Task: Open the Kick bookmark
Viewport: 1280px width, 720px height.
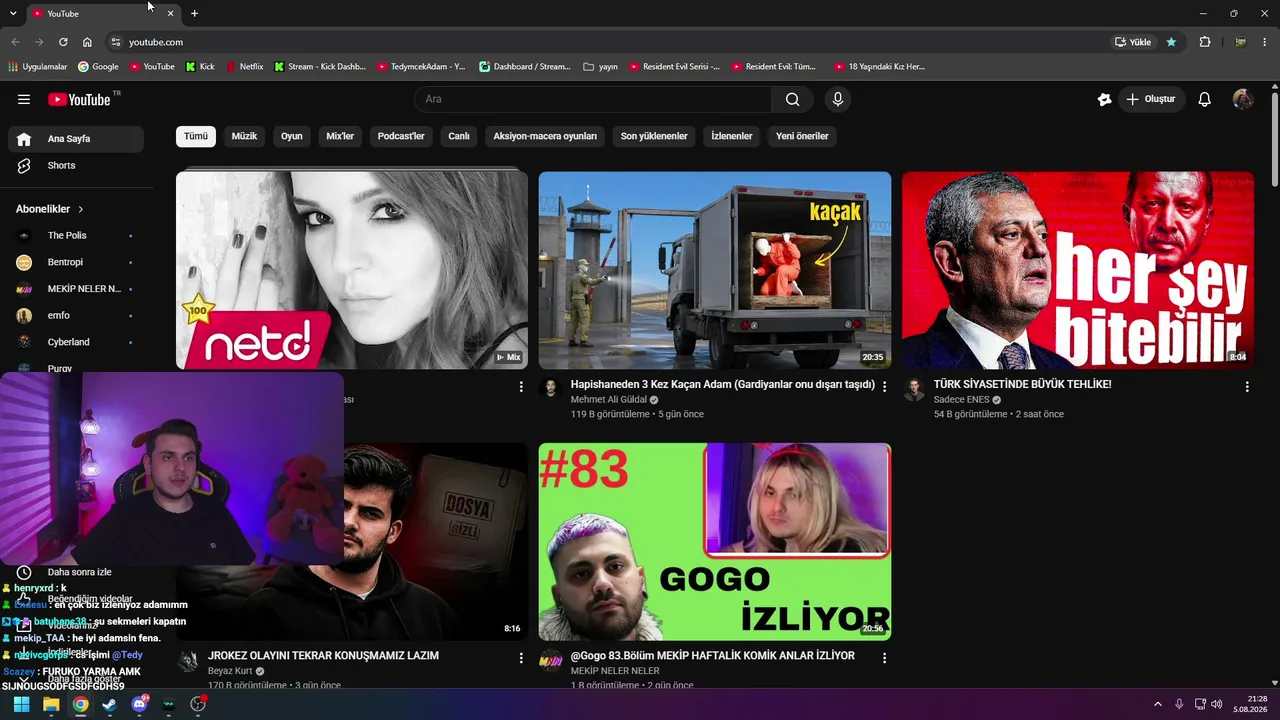Action: point(201,67)
